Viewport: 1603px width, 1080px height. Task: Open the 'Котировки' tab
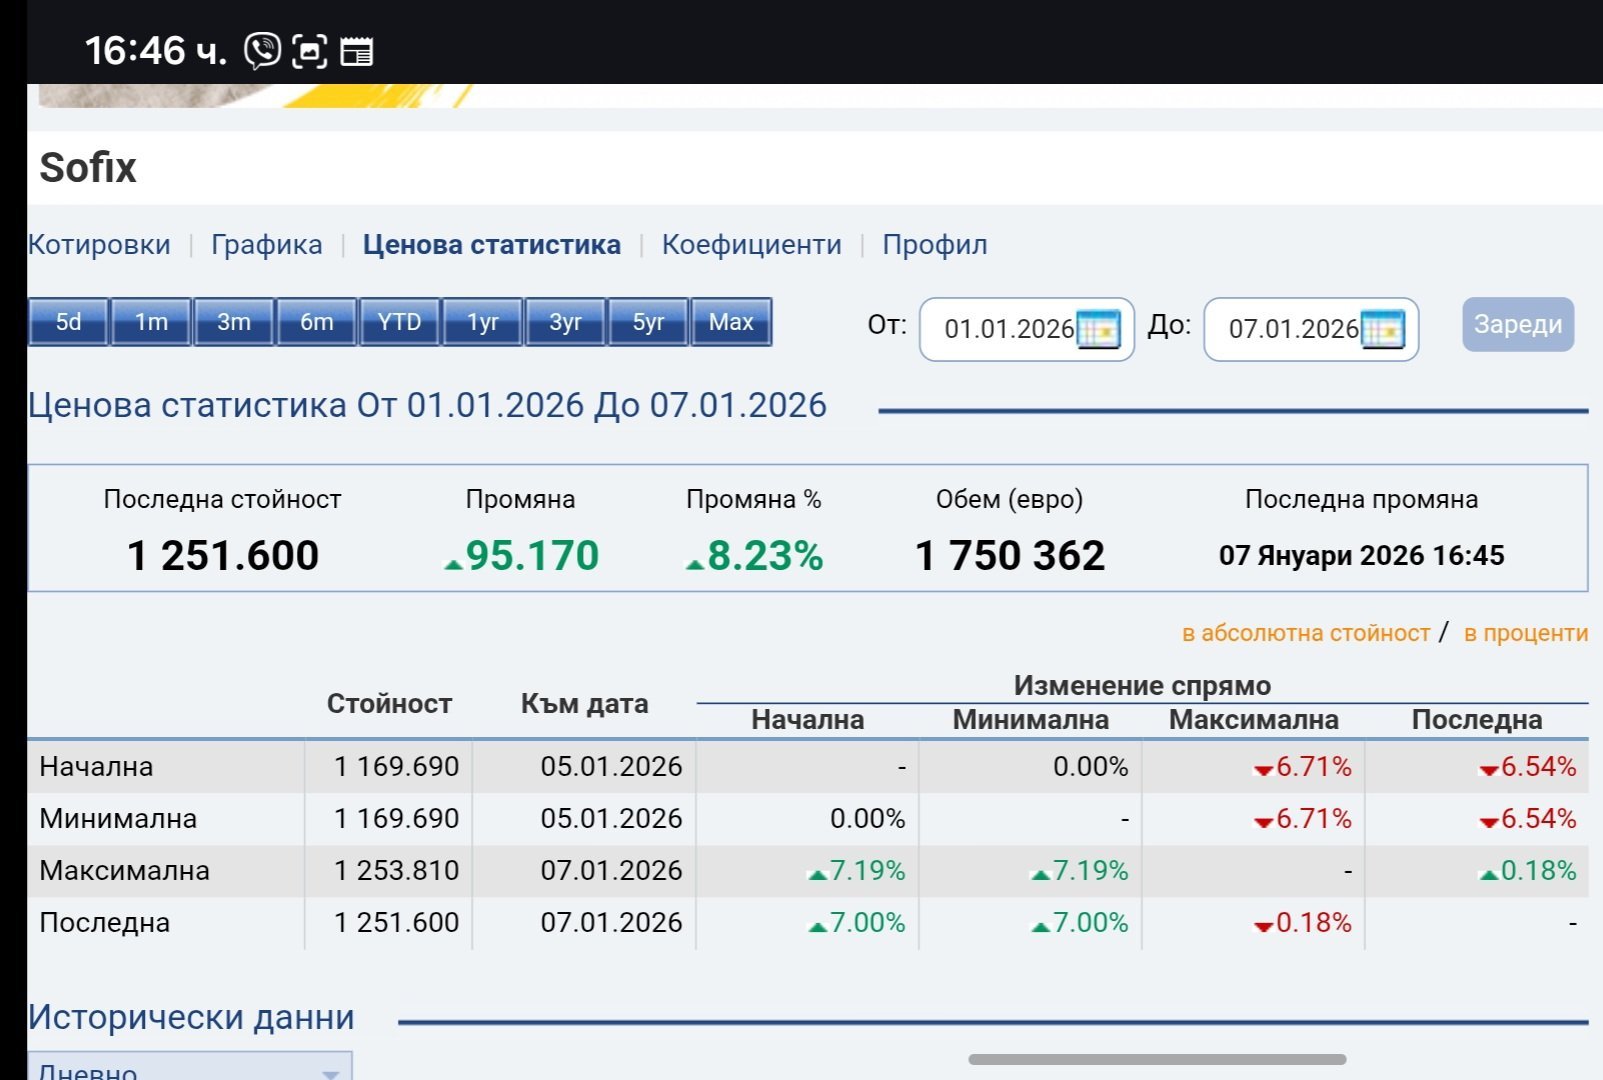[99, 245]
